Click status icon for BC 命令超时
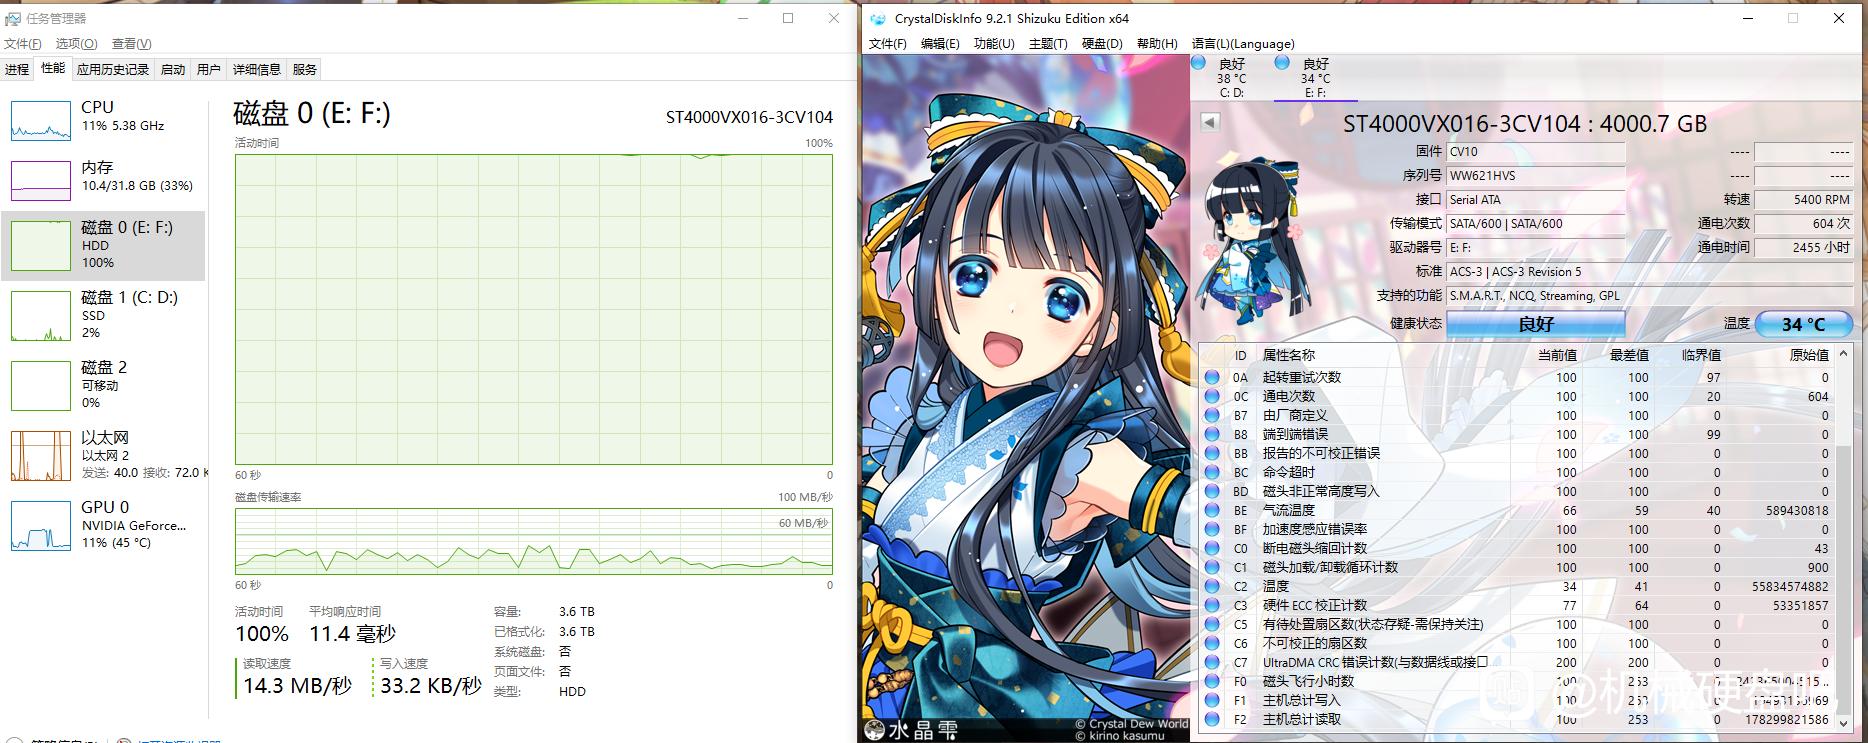This screenshot has height=743, width=1868. tap(1212, 472)
